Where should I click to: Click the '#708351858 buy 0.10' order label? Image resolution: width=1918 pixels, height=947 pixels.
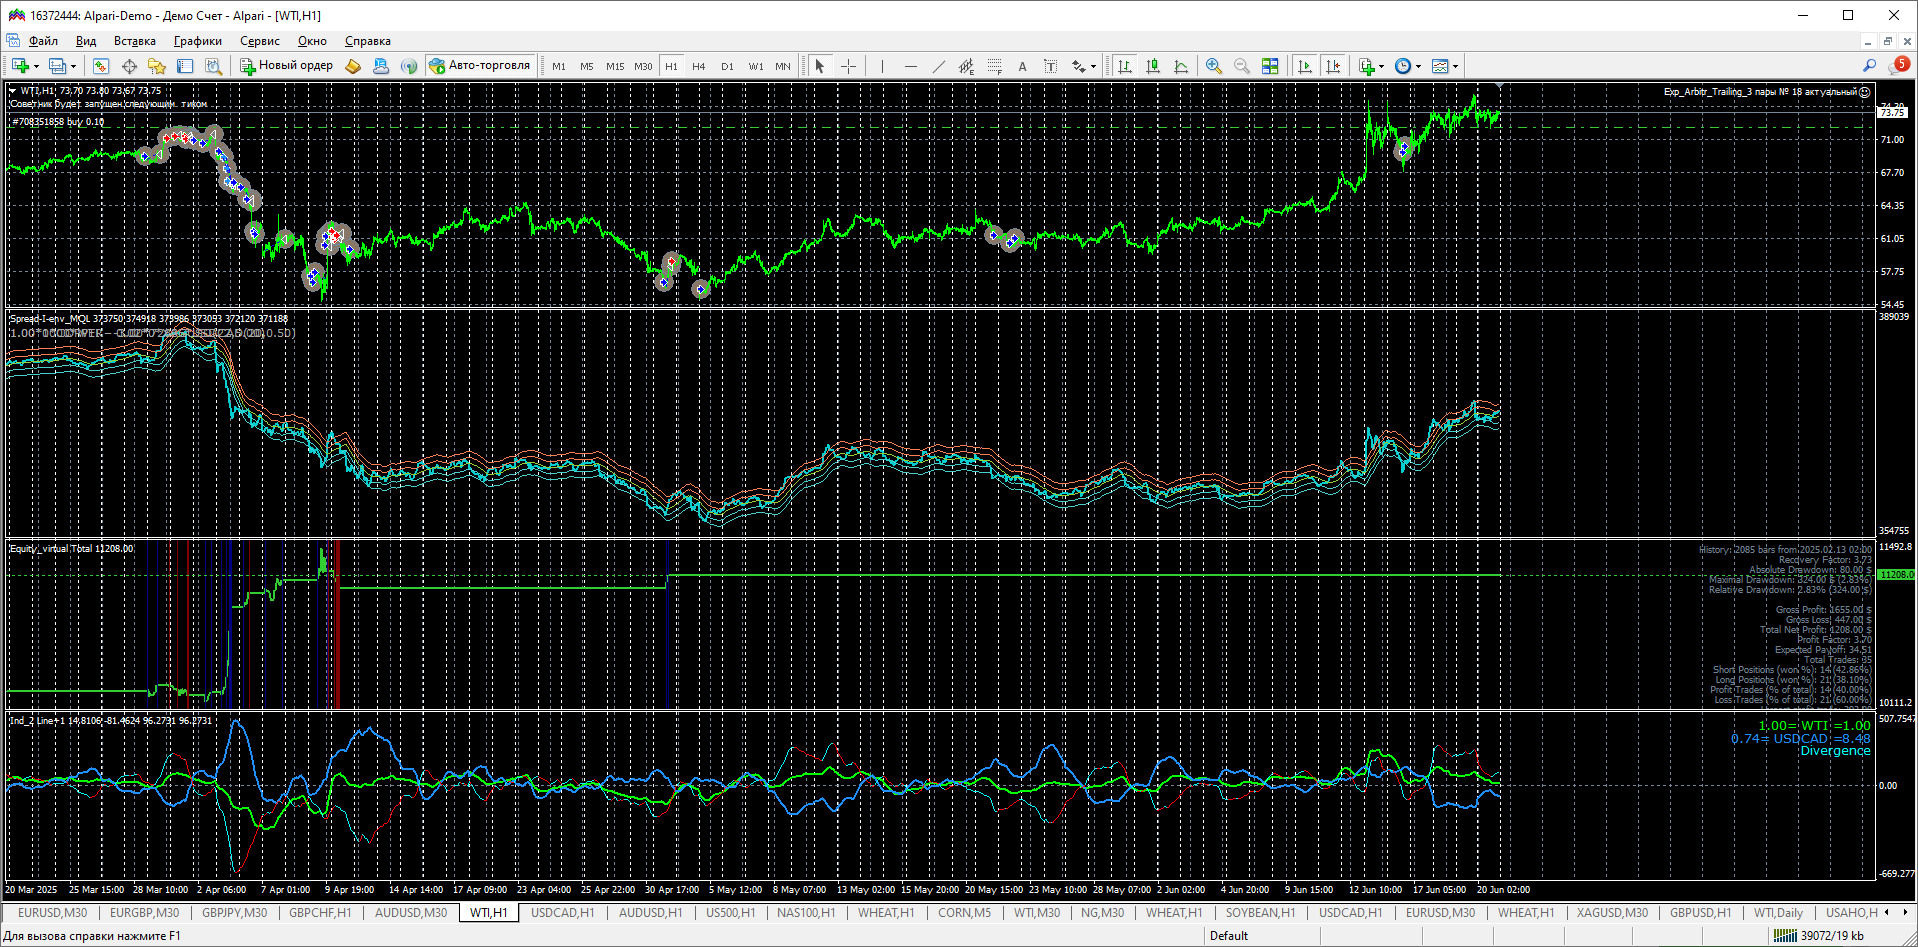click(x=58, y=122)
